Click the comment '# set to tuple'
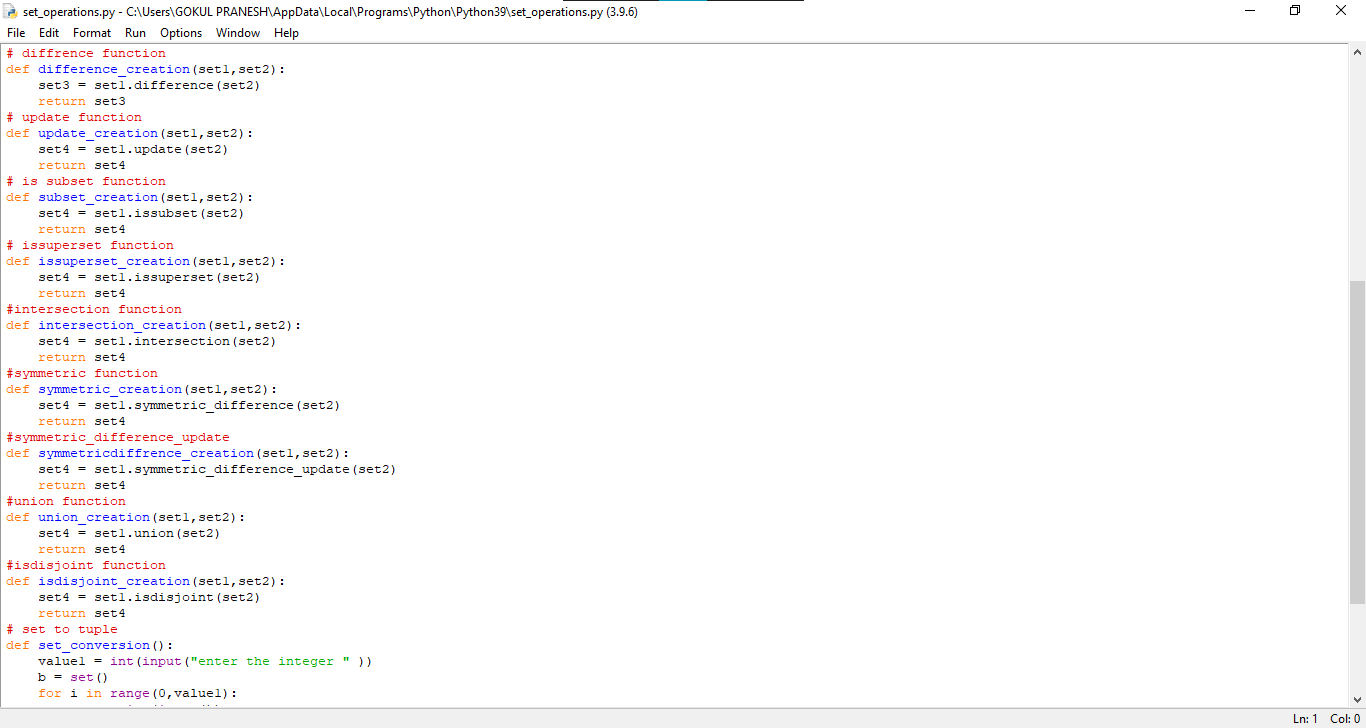1366x728 pixels. click(62, 629)
